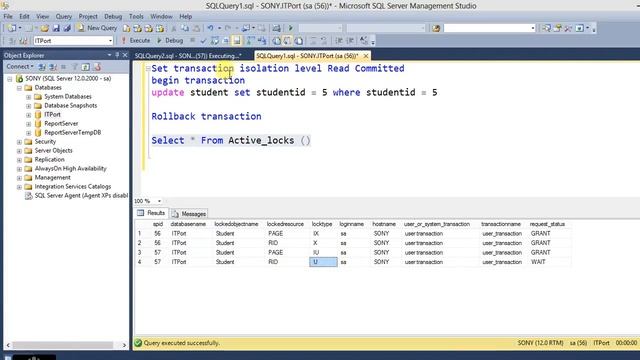Click the Save disk icon in toolbar

click(56, 28)
